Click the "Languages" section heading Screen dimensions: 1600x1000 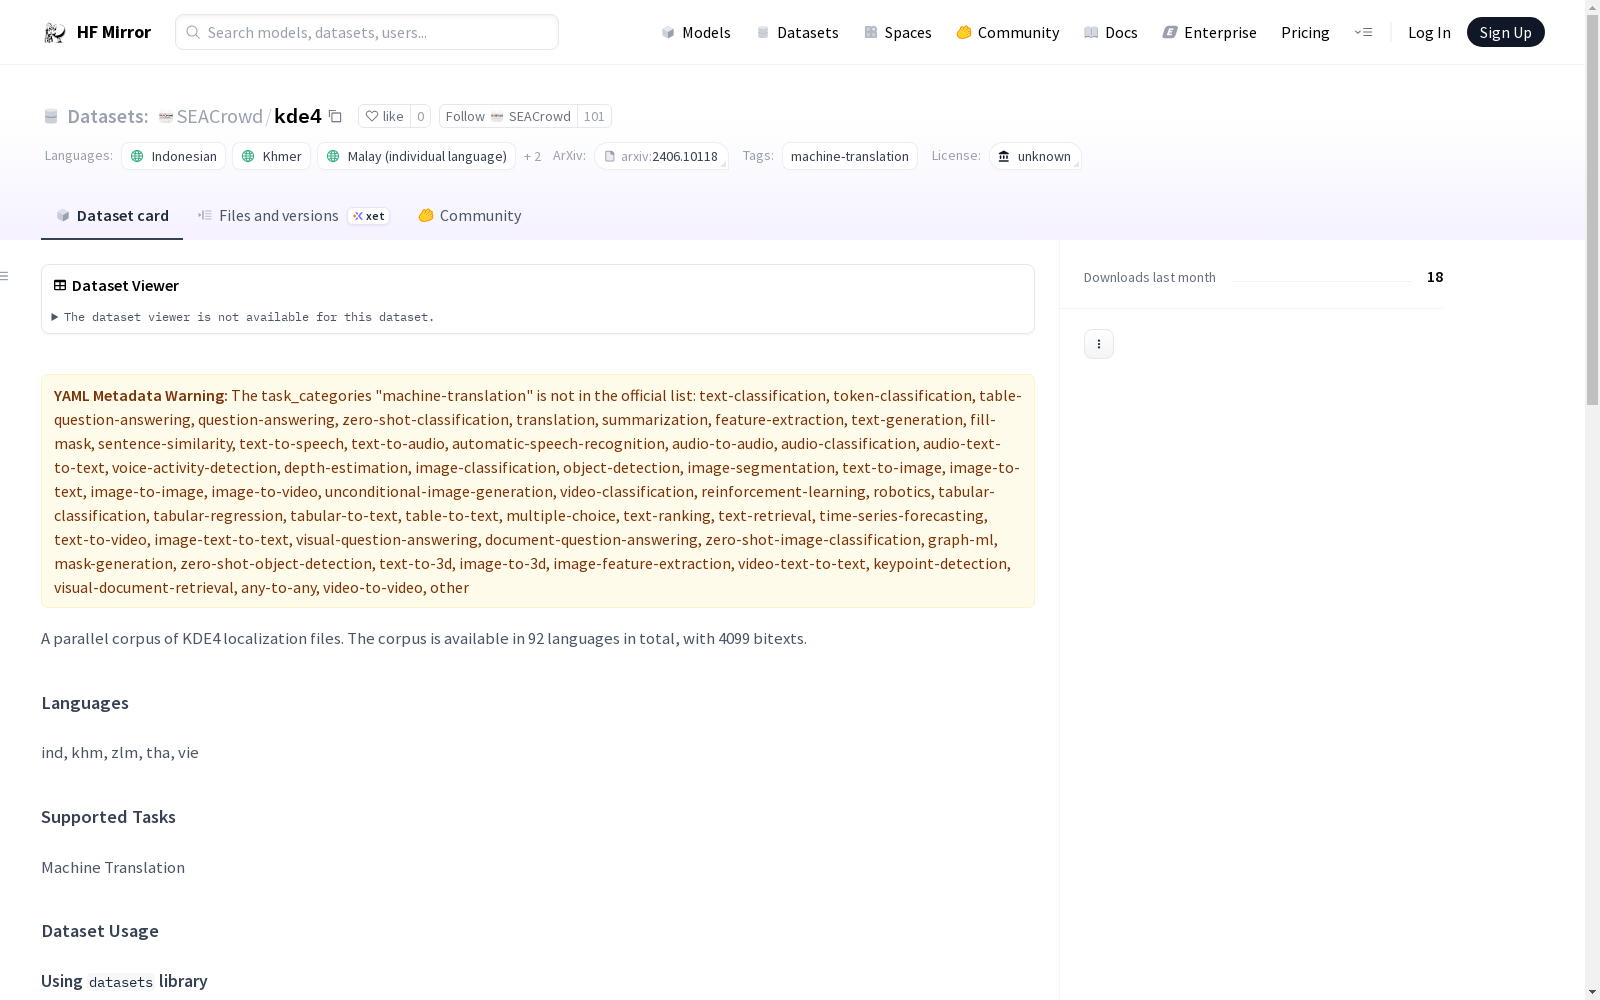85,703
